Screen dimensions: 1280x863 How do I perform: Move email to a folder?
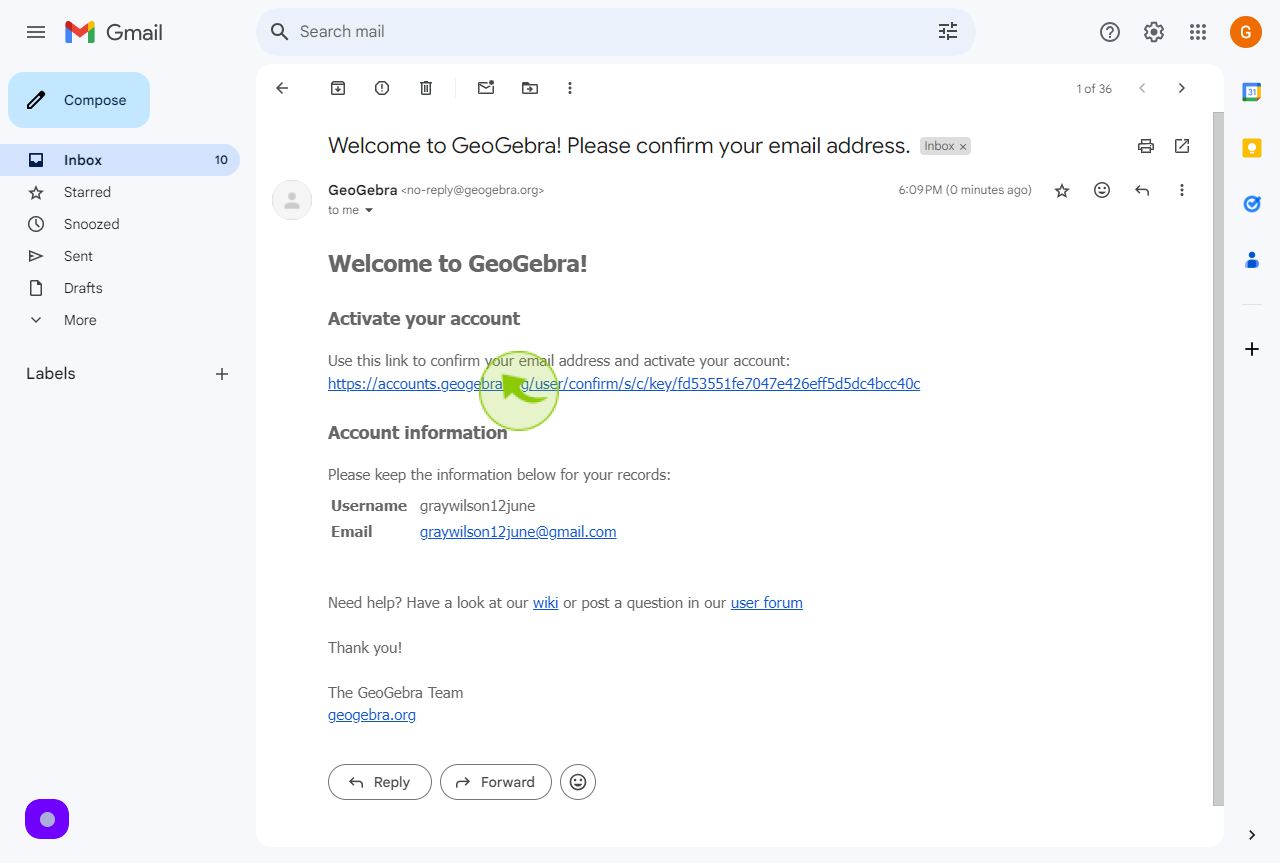530,88
